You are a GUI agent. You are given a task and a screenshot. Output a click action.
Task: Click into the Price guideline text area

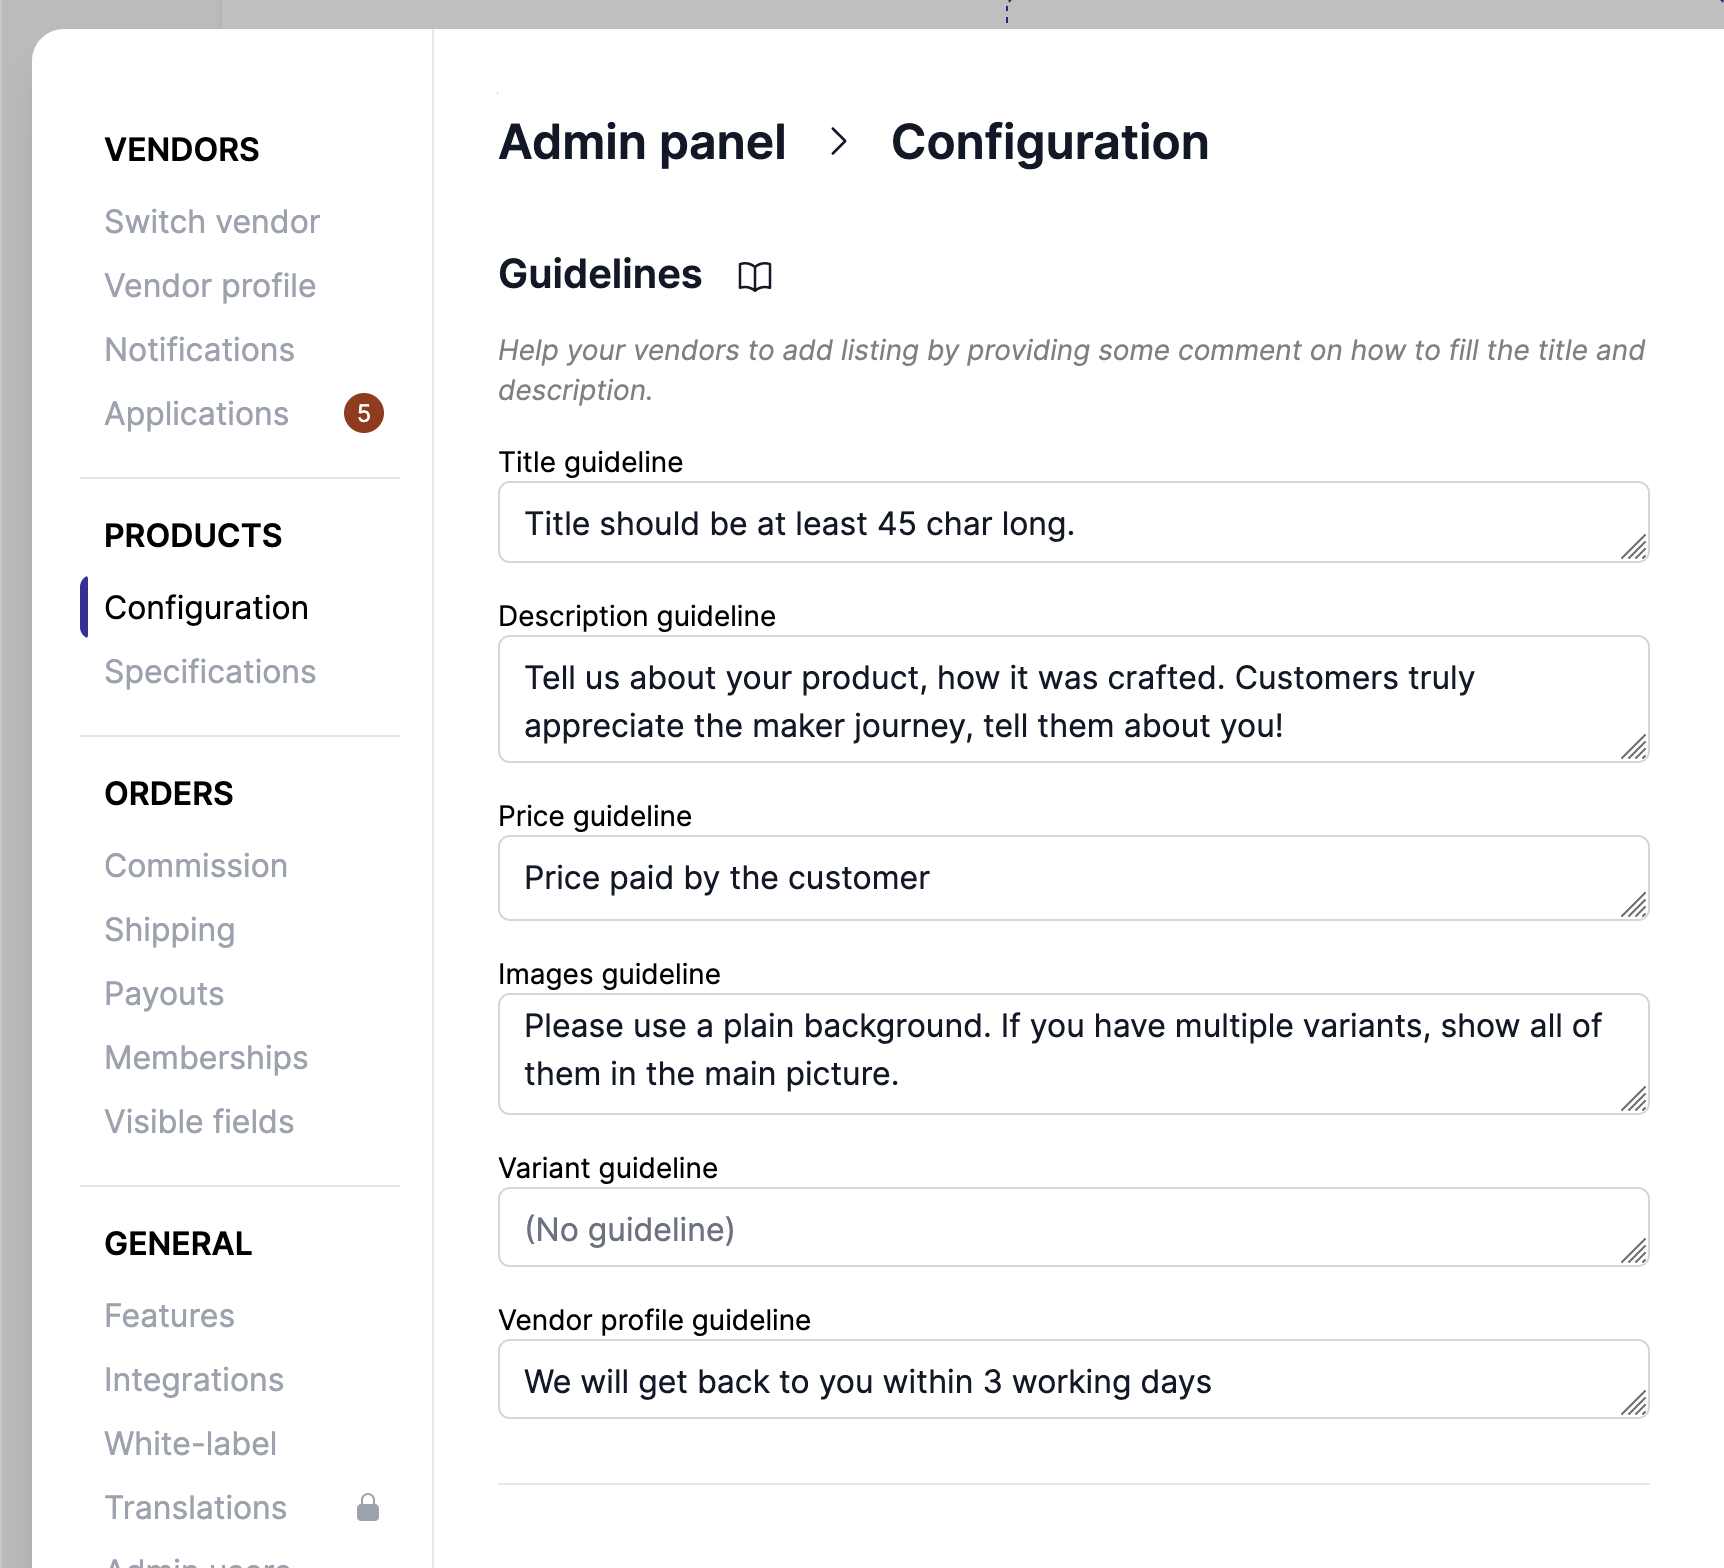1060,878
